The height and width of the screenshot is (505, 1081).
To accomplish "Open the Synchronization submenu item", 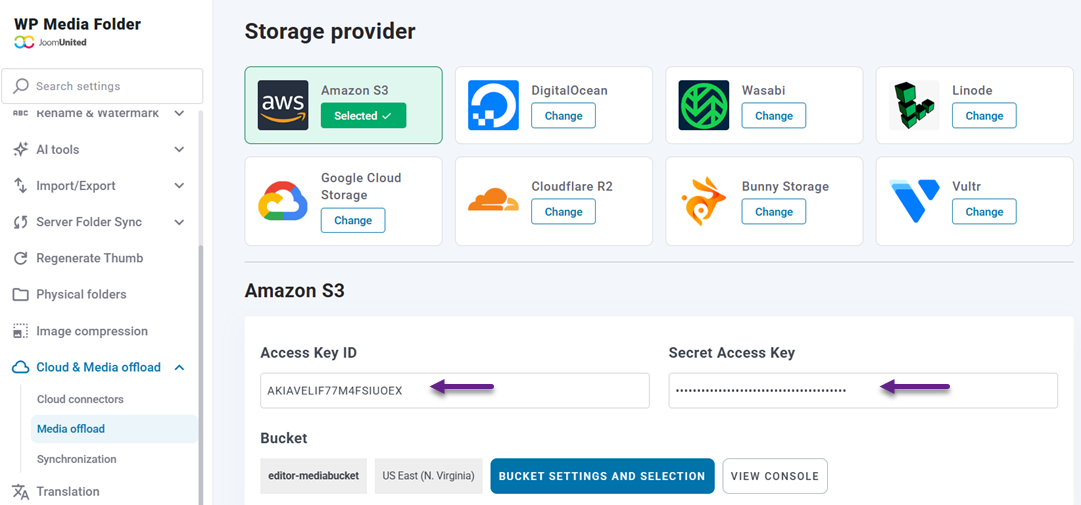I will [x=77, y=459].
